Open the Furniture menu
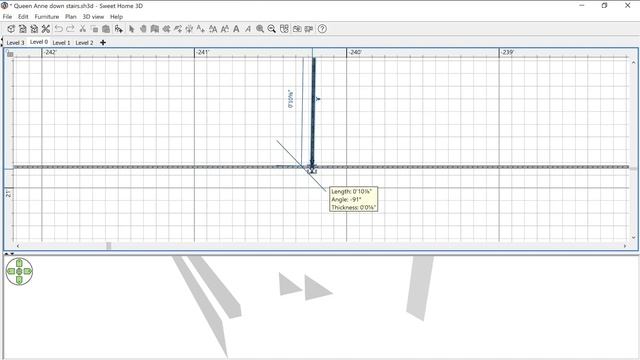This screenshot has height=360, width=640. [x=47, y=17]
